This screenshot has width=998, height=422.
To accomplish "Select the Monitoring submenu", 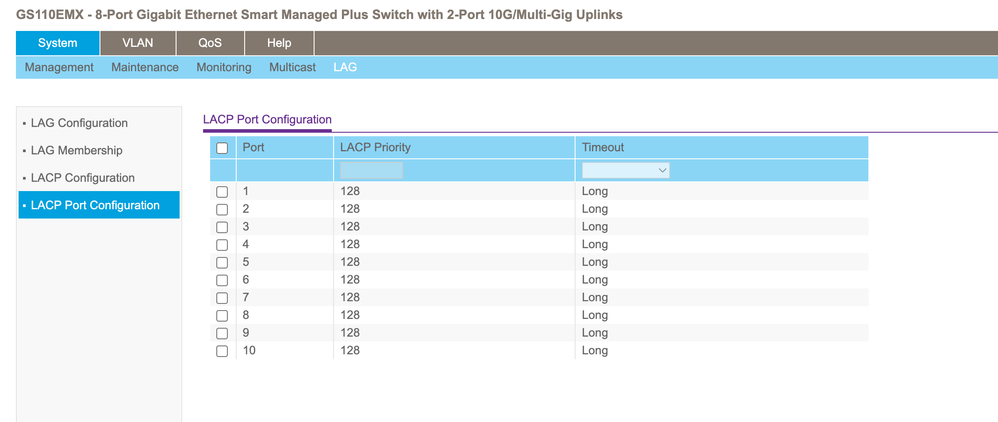I will point(224,67).
